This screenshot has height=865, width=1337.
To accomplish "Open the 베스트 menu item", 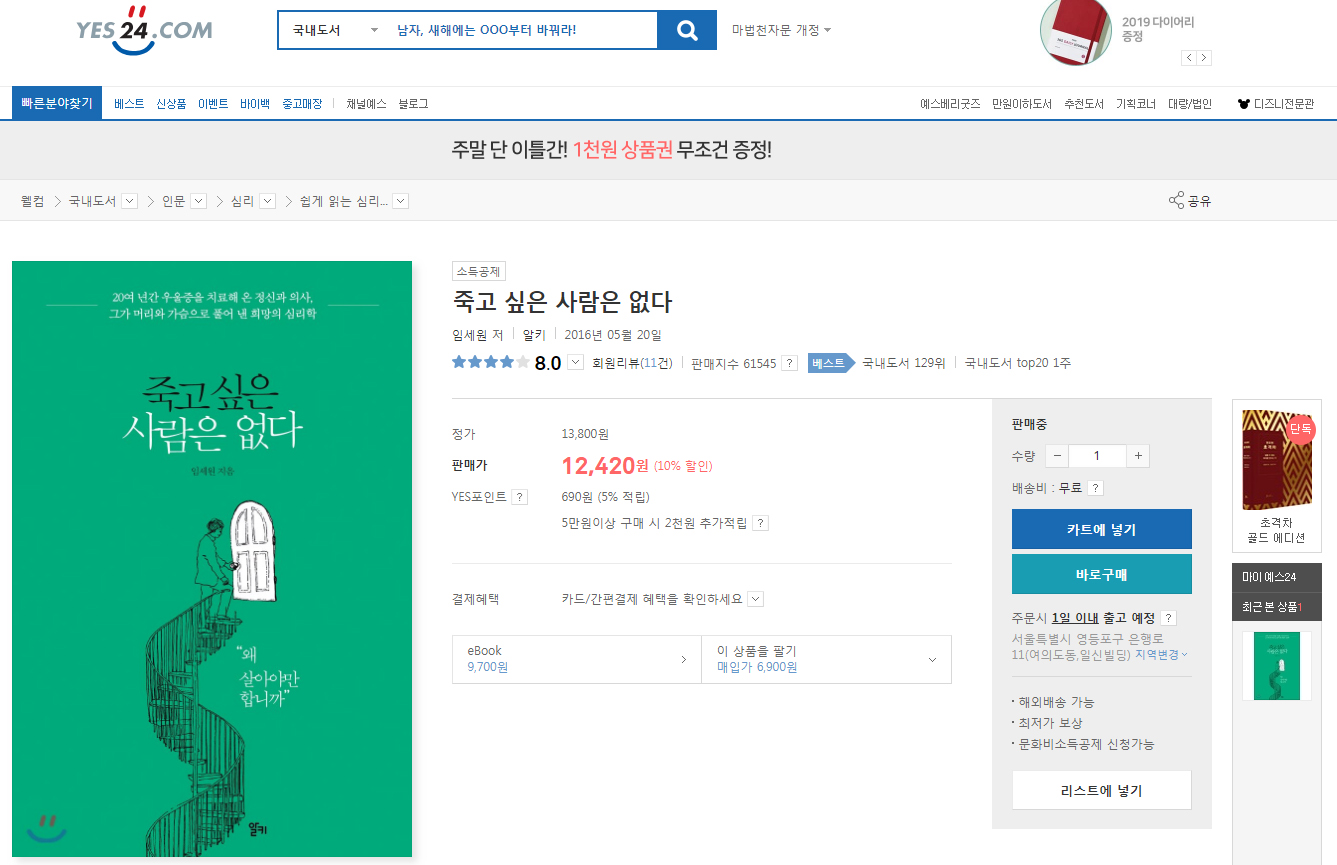I will (x=129, y=104).
